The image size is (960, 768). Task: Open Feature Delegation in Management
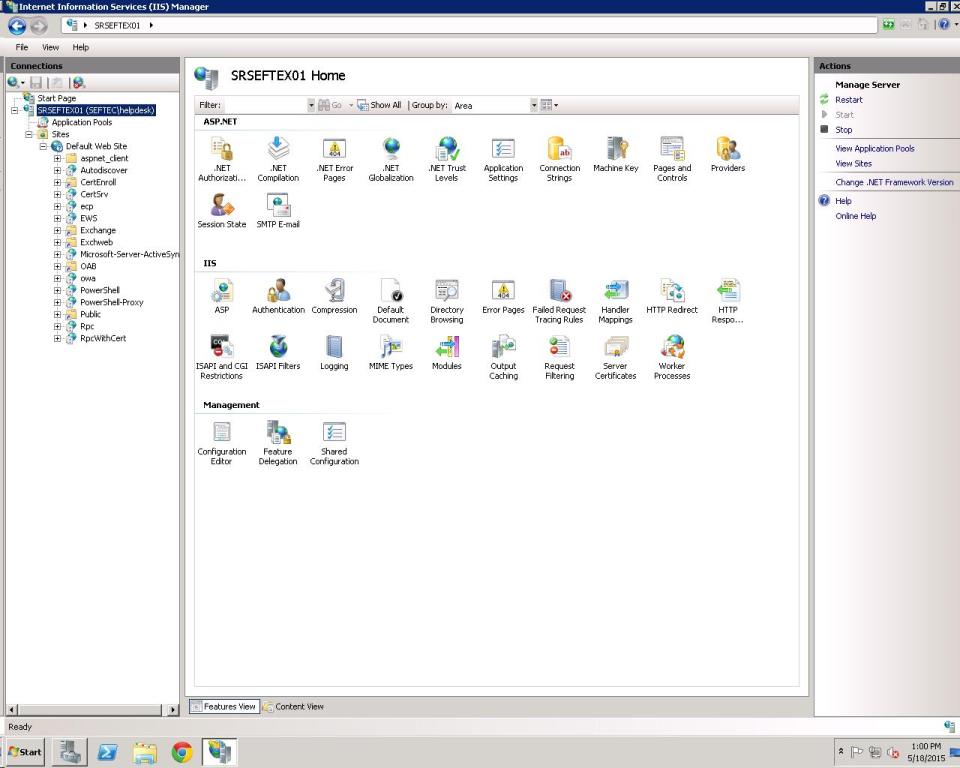pos(278,443)
